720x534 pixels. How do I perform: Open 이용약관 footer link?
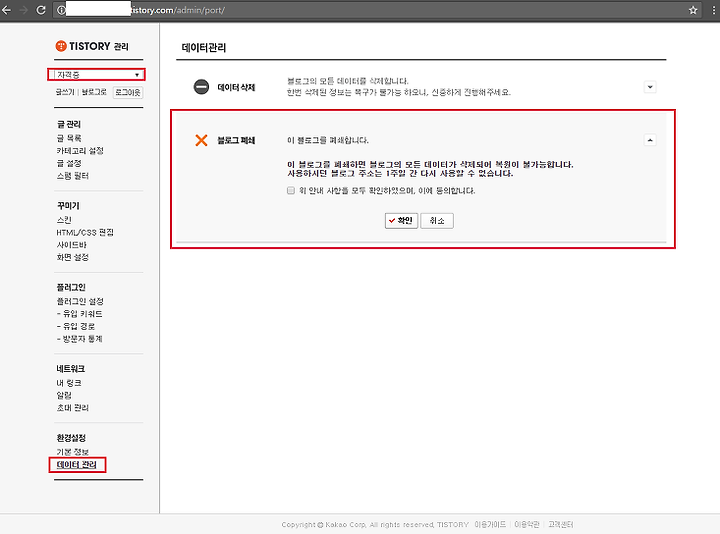[x=527, y=524]
